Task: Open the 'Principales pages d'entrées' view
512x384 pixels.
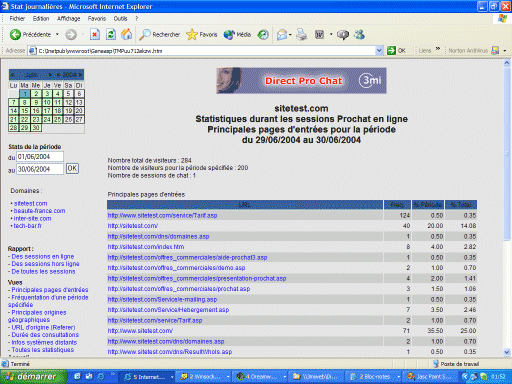Action: (50, 290)
